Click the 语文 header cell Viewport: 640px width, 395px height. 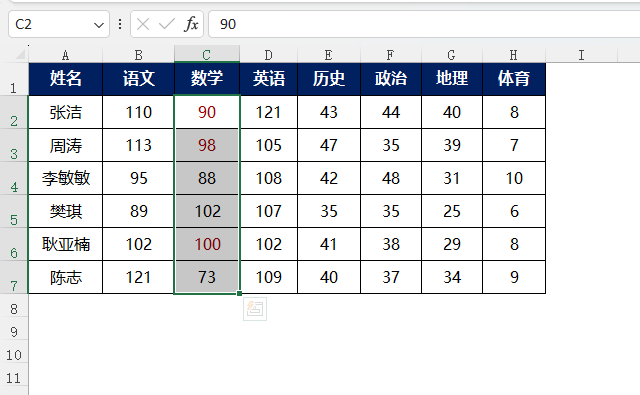(138, 79)
